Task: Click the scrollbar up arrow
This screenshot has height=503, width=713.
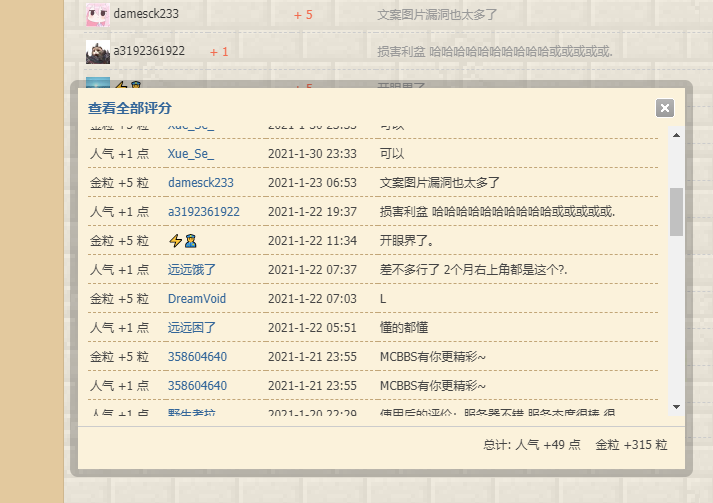Action: click(676, 134)
